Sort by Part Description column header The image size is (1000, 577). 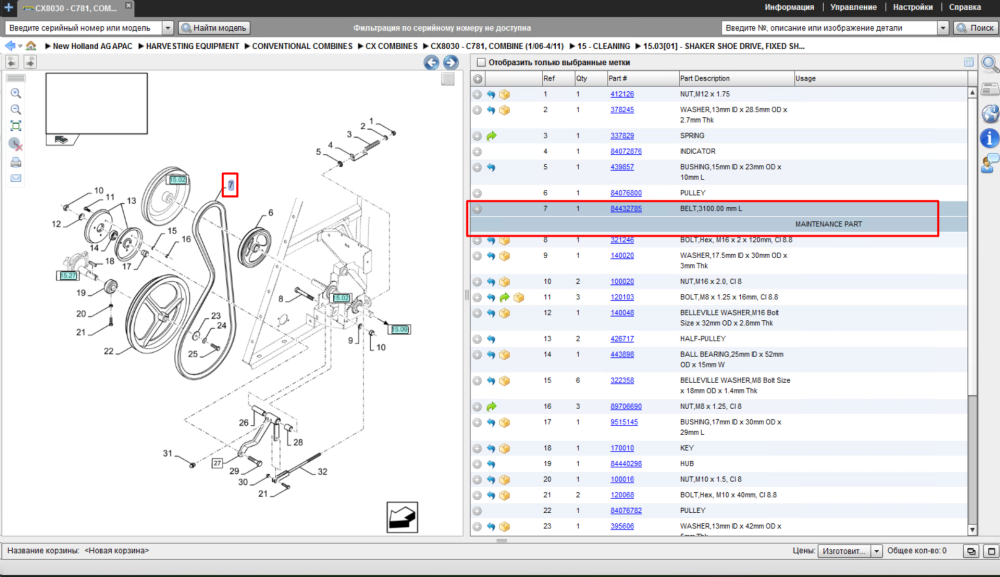[x=736, y=78]
